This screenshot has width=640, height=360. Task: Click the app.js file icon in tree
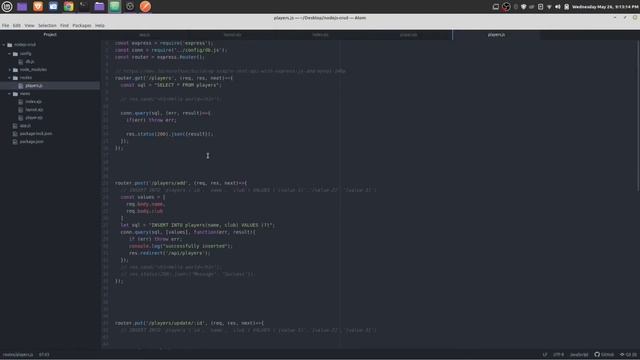click(x=15, y=126)
